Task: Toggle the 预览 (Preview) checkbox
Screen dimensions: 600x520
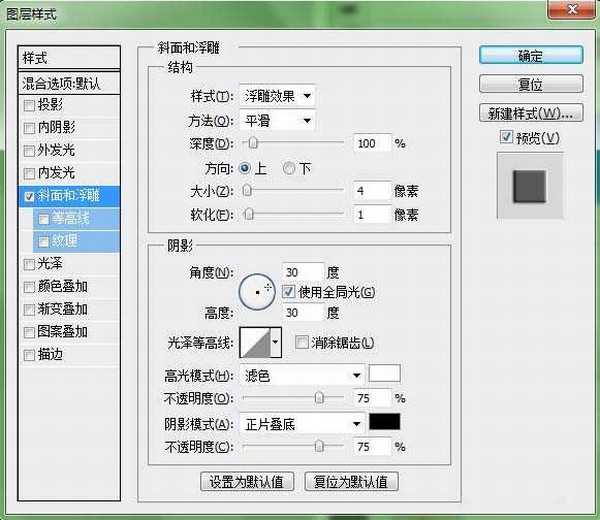Action: [509, 137]
